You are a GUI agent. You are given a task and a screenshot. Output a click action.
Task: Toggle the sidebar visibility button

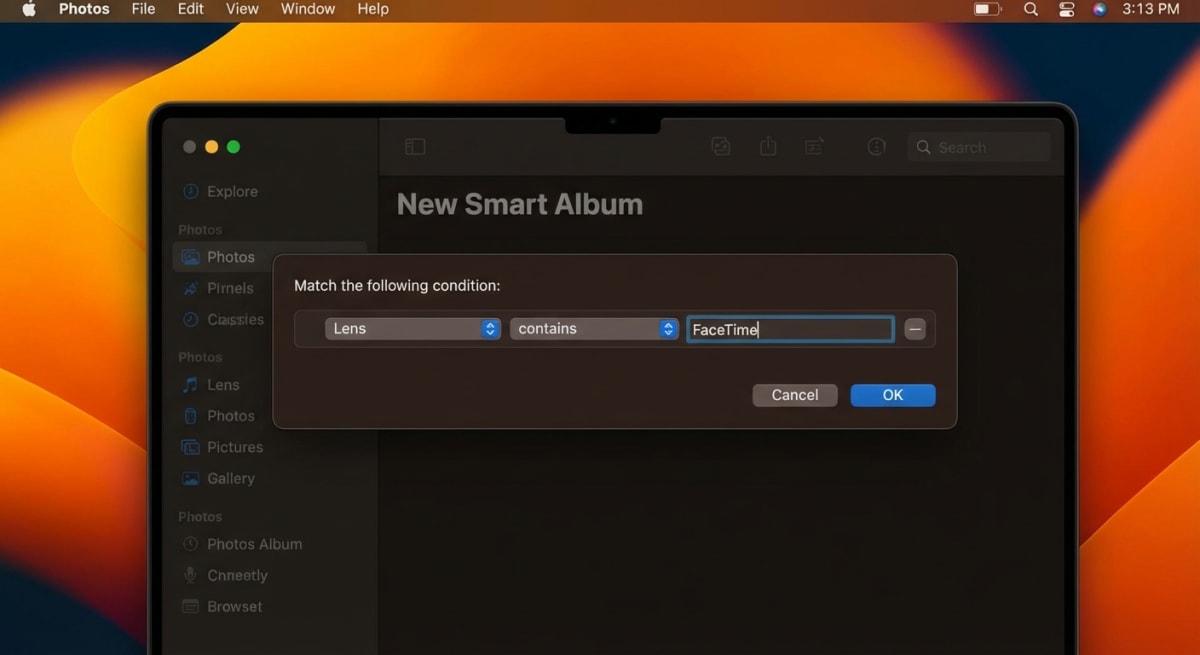point(415,146)
